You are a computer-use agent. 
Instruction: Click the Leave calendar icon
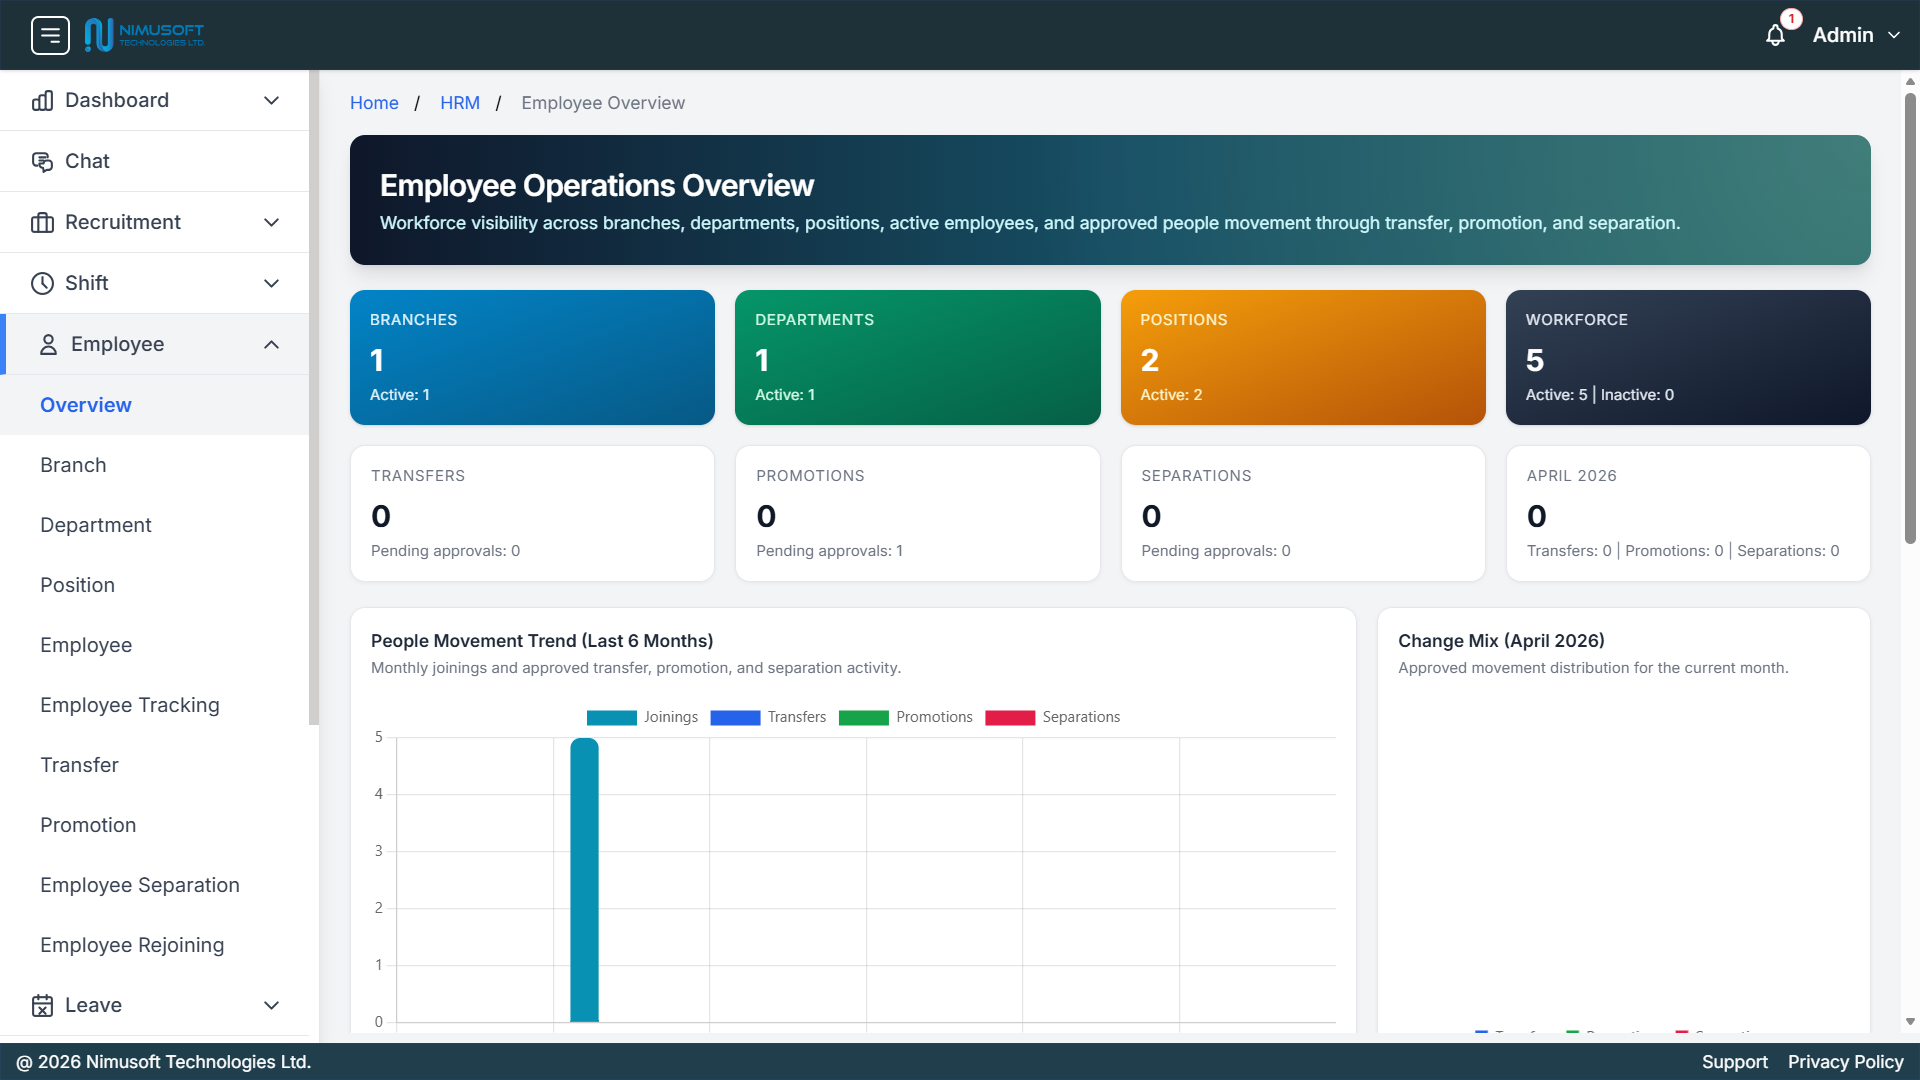42,1005
